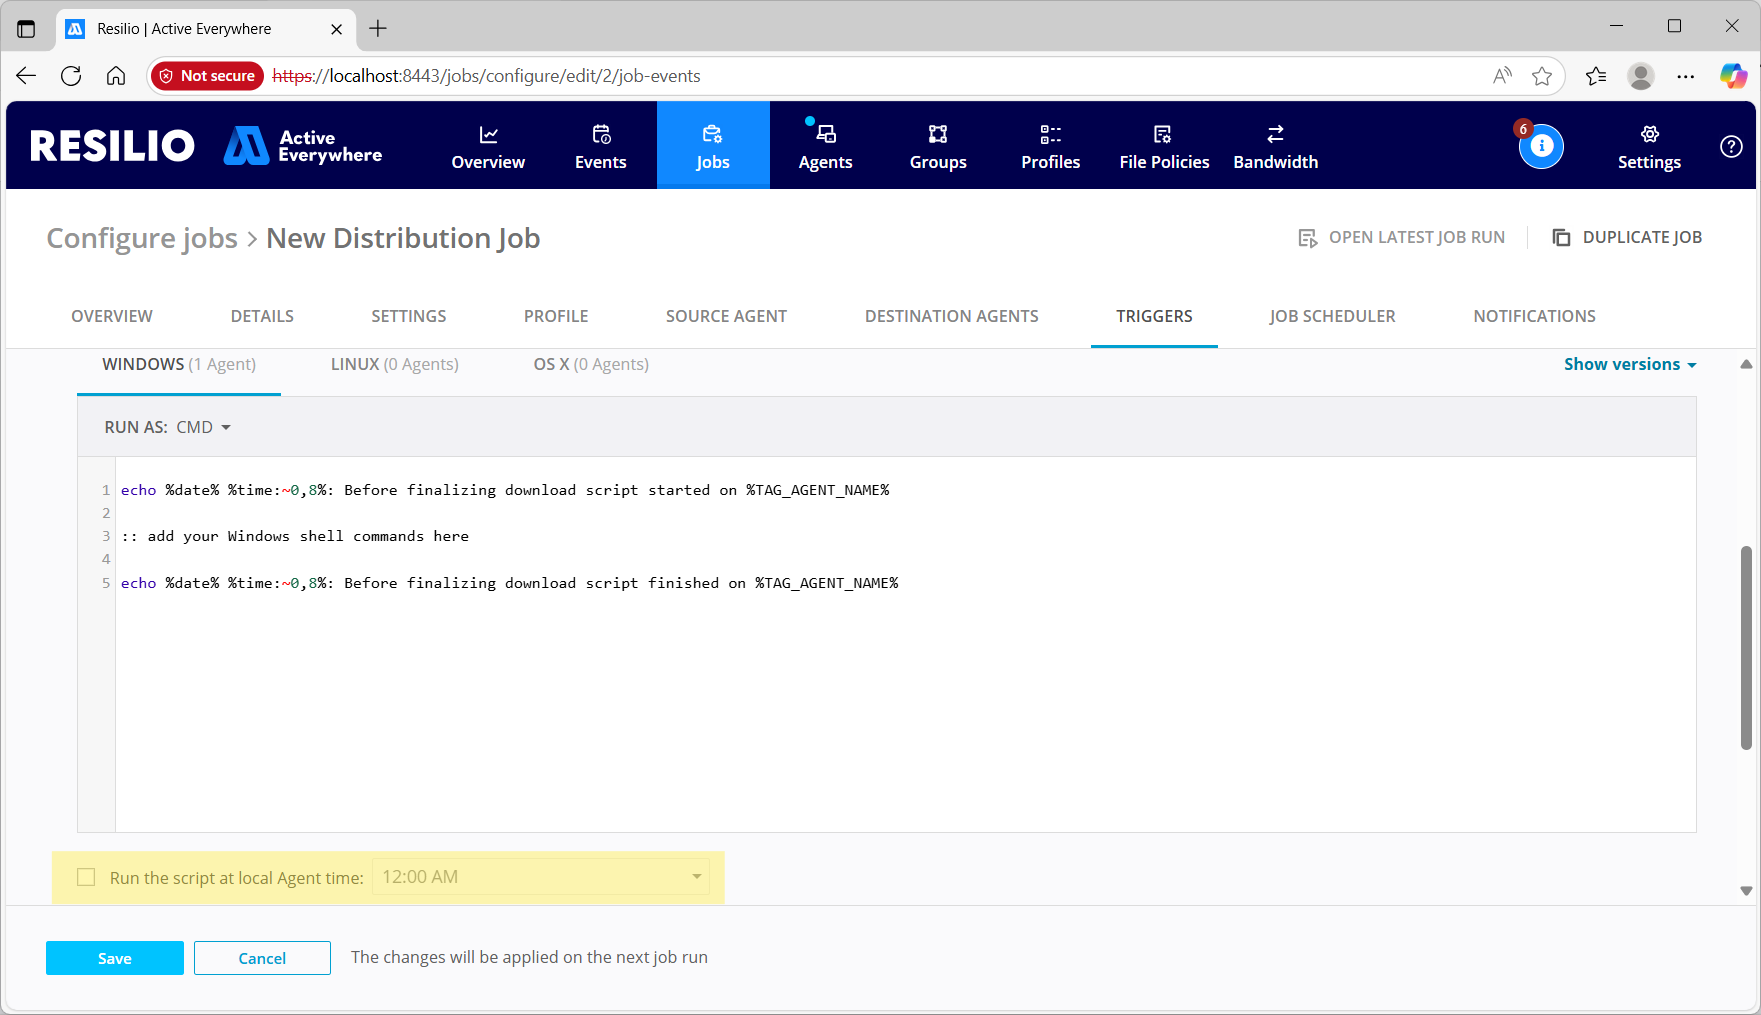Expand the Show versions dropdown
1761x1015 pixels.
(x=1630, y=365)
